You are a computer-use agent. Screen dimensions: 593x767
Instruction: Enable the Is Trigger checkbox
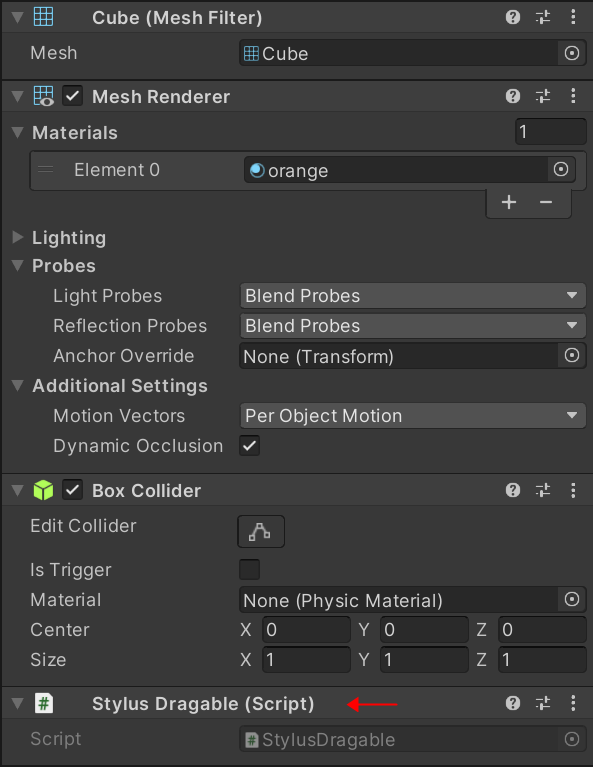coord(250,569)
